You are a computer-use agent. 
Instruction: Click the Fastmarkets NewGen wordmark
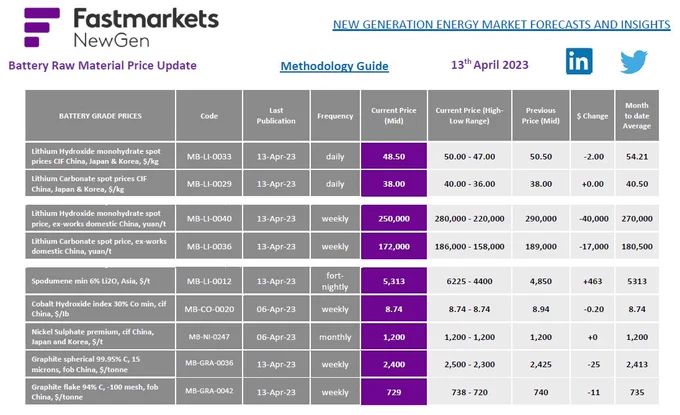click(146, 28)
